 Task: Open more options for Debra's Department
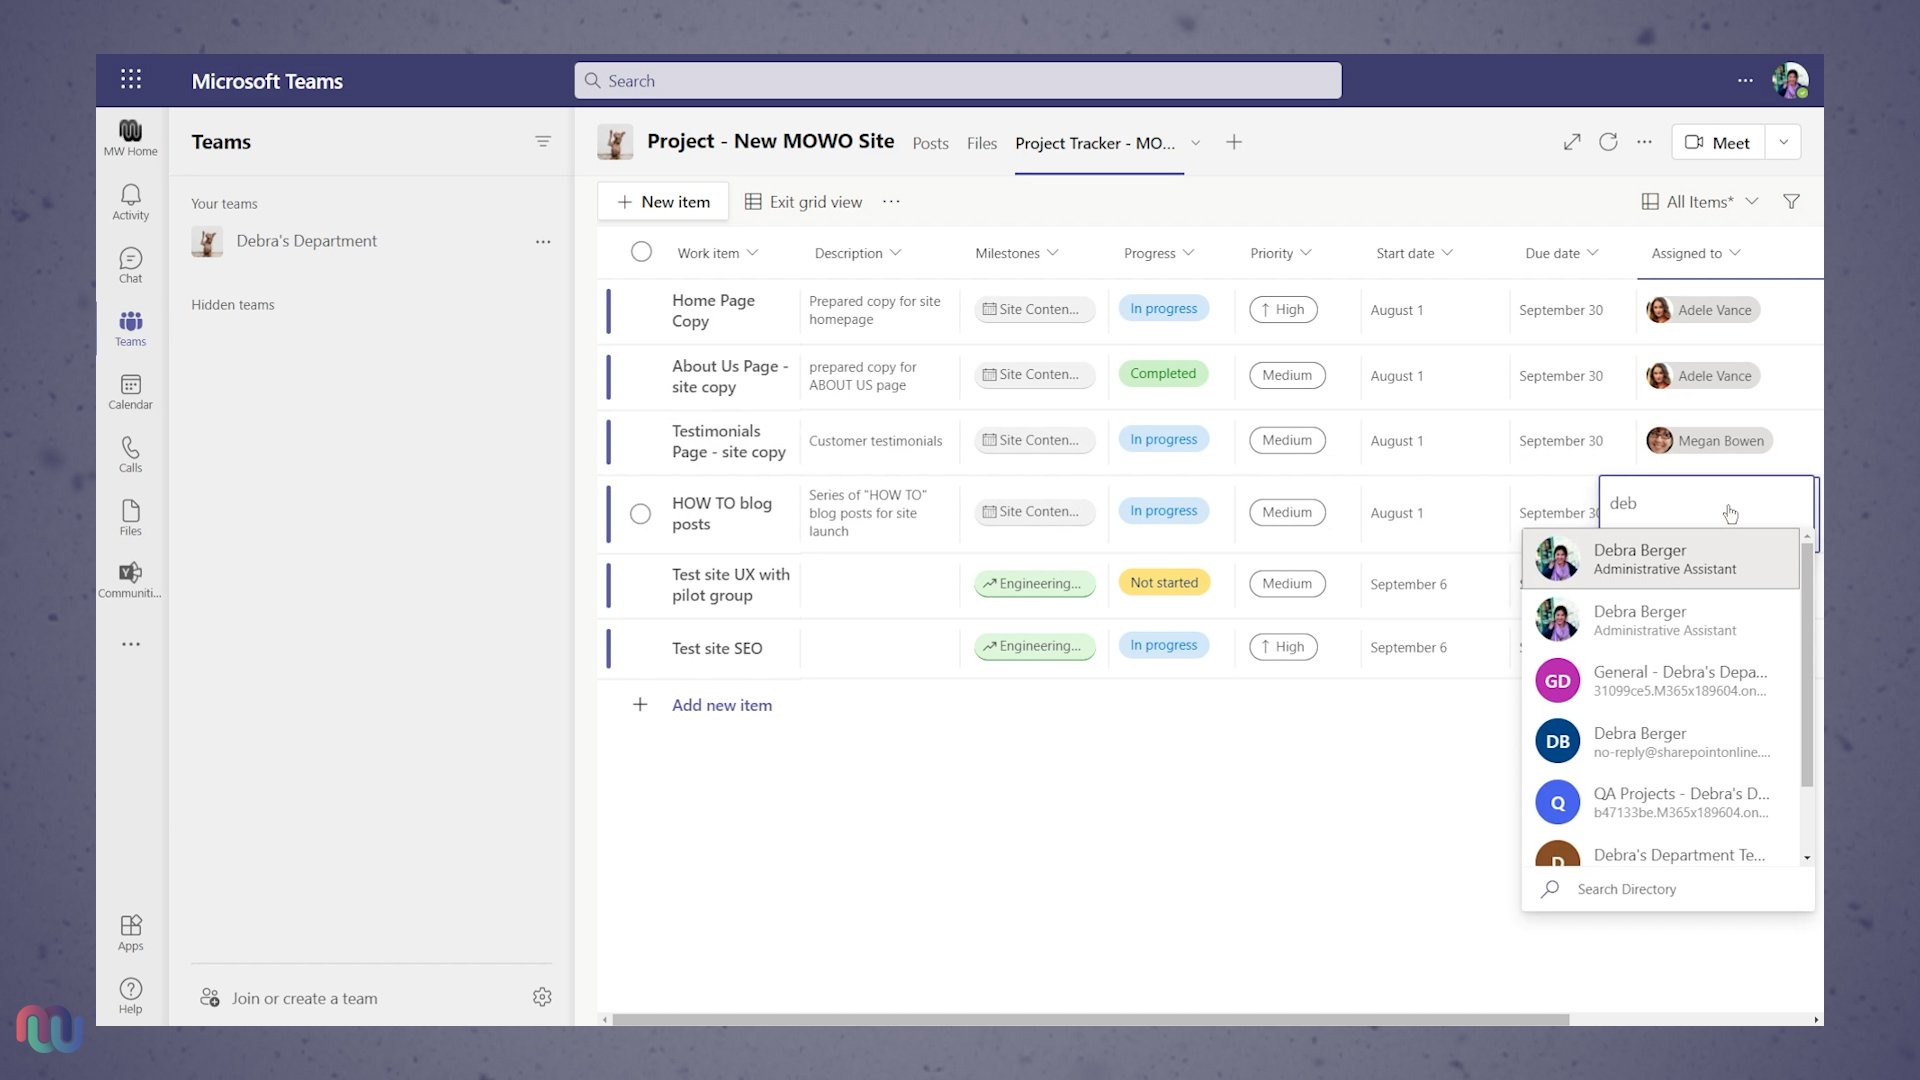click(543, 242)
